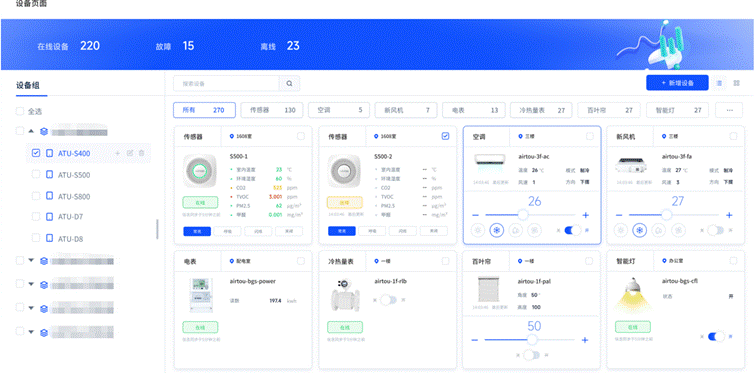Select fan mode on airtou-3f-fa
This screenshot has width=755, height=373.
(x=678, y=231)
